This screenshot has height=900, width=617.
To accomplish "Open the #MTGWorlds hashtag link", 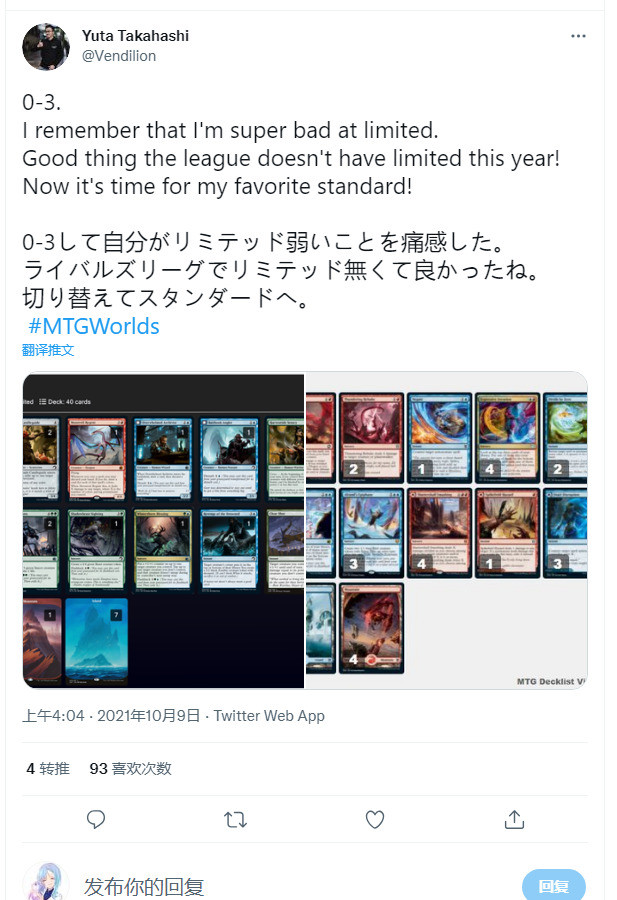I will [94, 326].
